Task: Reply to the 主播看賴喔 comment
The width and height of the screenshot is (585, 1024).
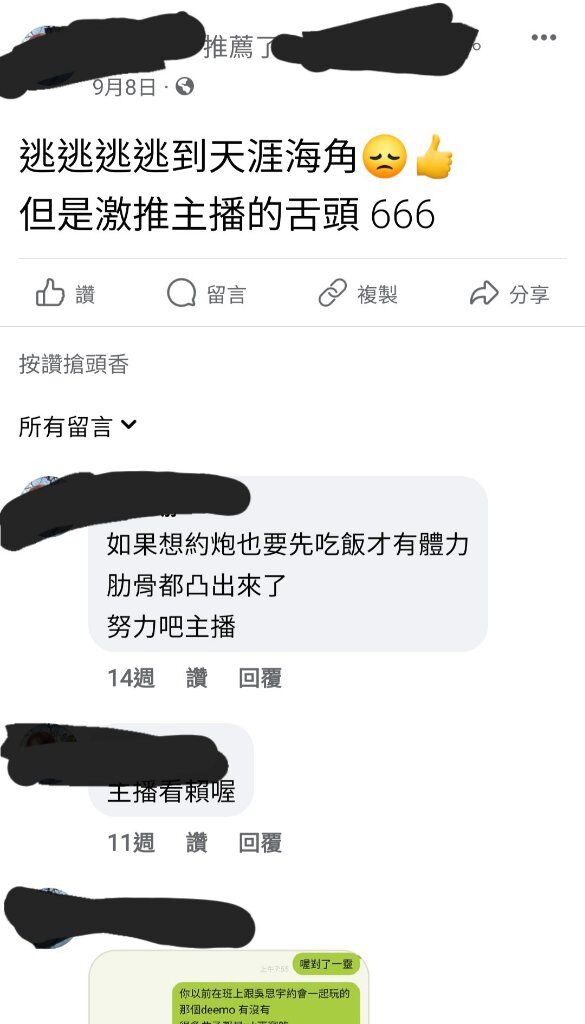Action: [260, 842]
